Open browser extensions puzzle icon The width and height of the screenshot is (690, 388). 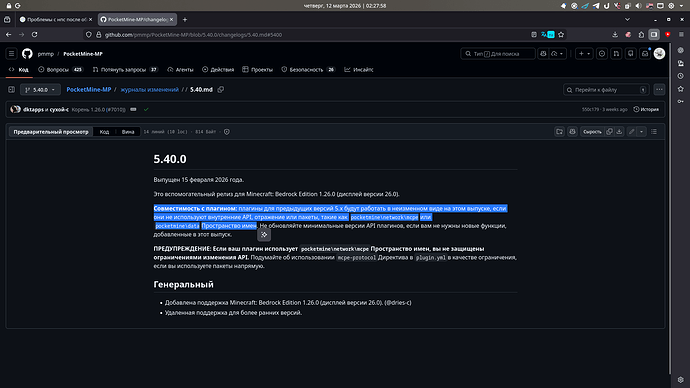pyautogui.click(x=641, y=34)
